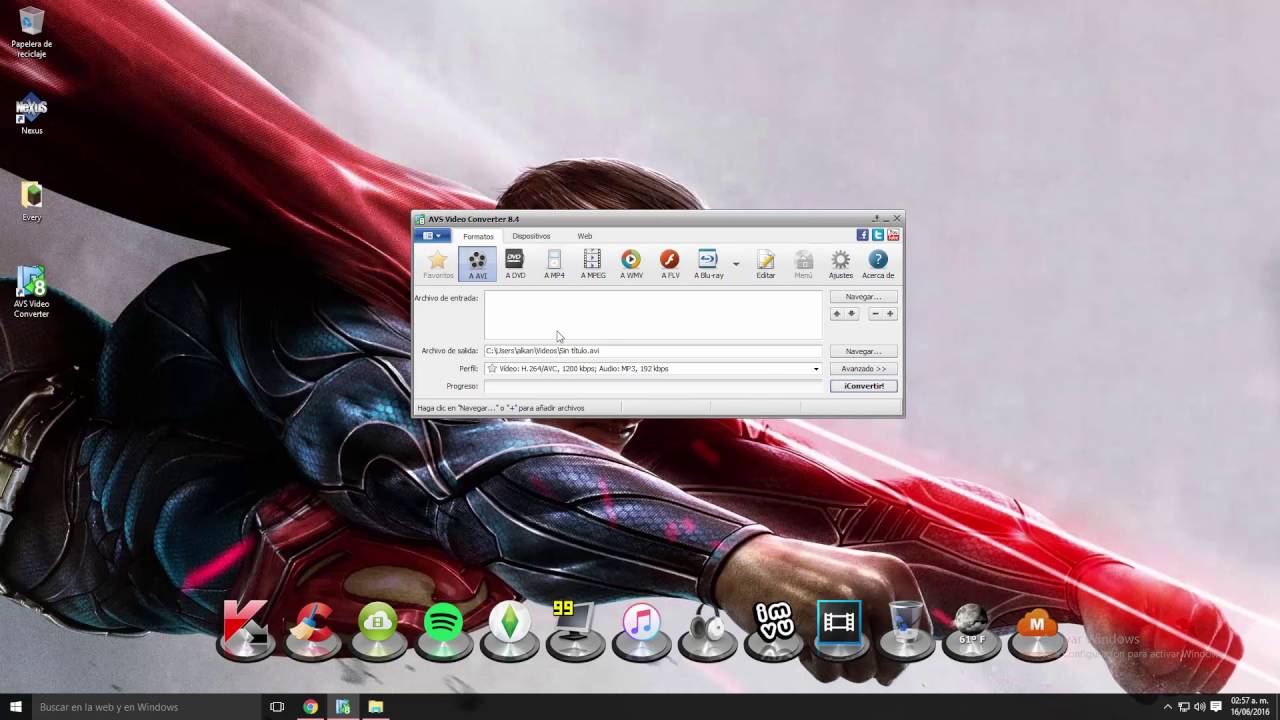
Task: Launch Spotify from the dock
Action: click(444, 630)
